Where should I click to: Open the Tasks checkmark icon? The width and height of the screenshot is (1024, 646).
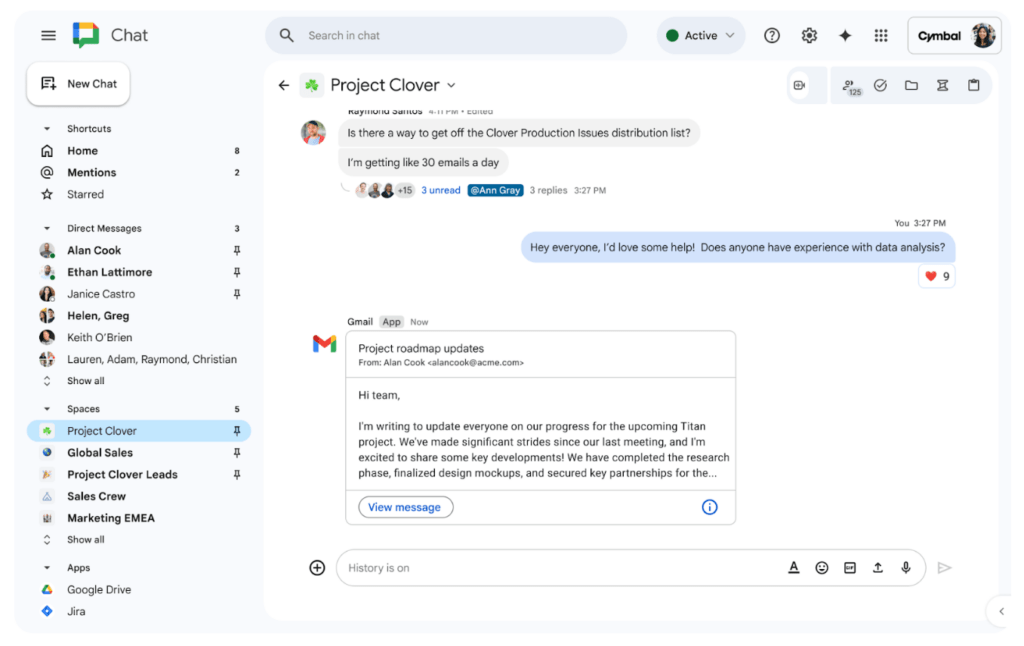(x=880, y=85)
